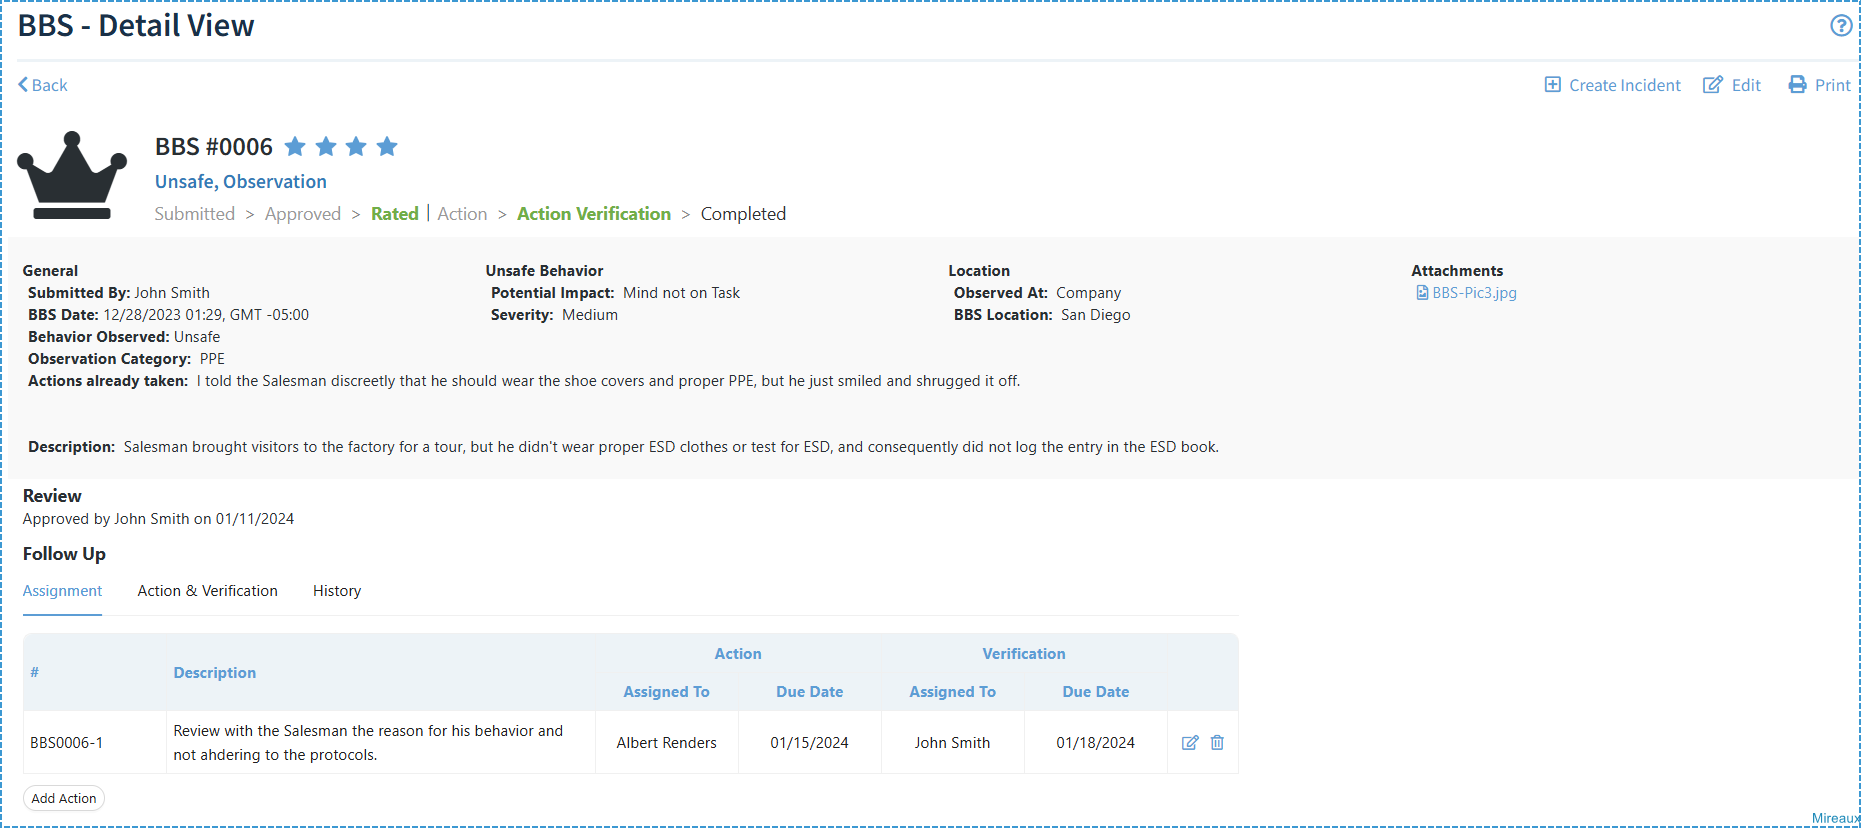Open the BBS-Pic3.jpg attachment
Image resolution: width=1861 pixels, height=828 pixels.
(x=1474, y=293)
